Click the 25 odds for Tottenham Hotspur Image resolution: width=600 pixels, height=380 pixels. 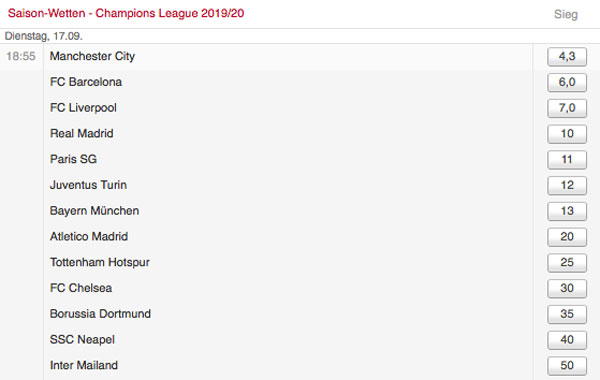[567, 263]
